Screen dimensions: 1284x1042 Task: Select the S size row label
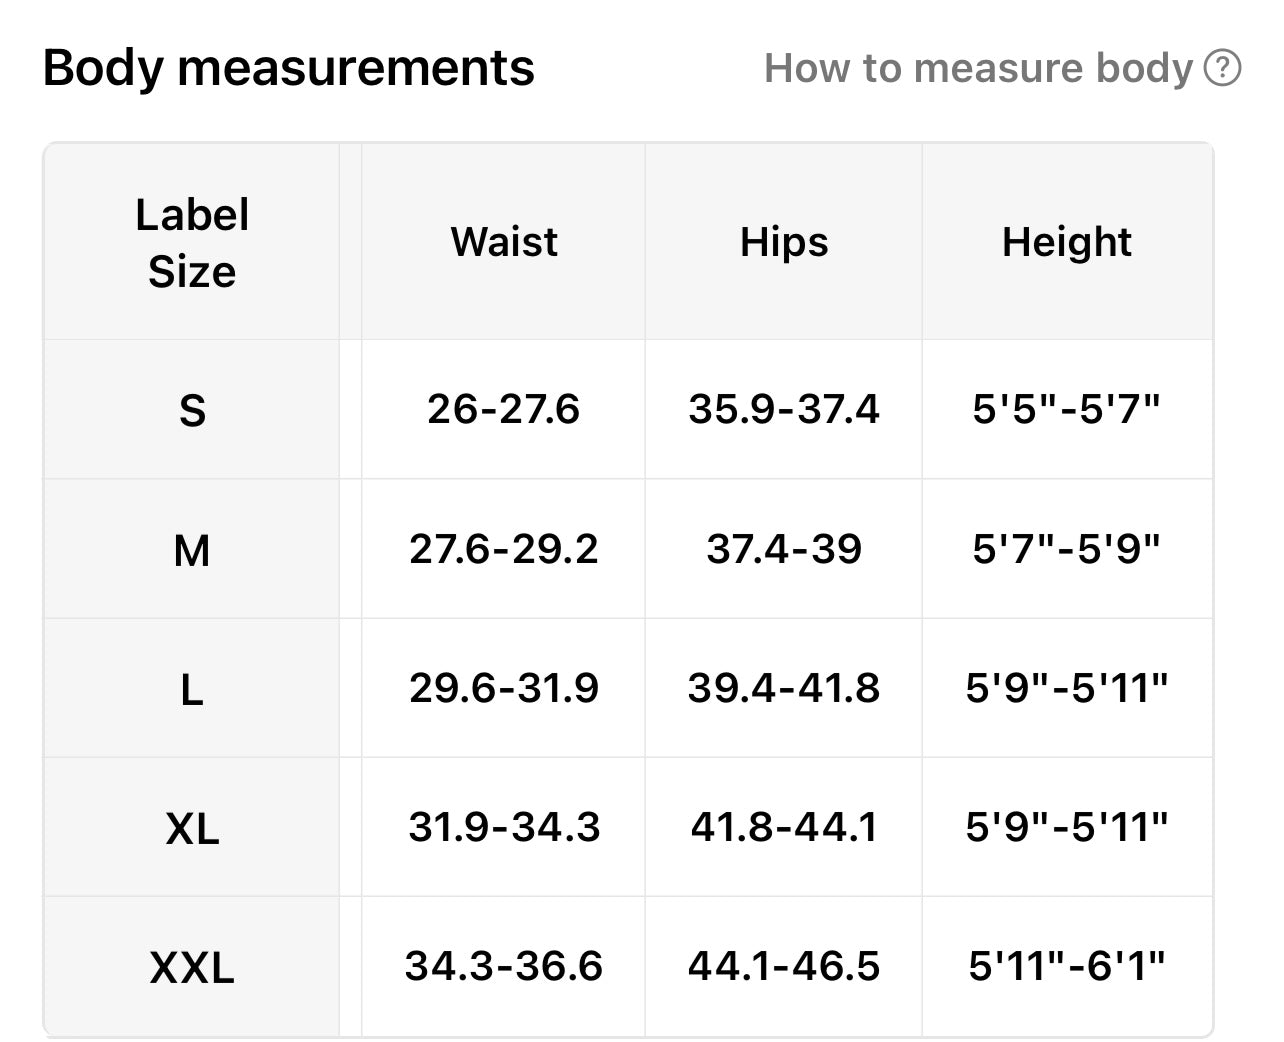click(192, 410)
